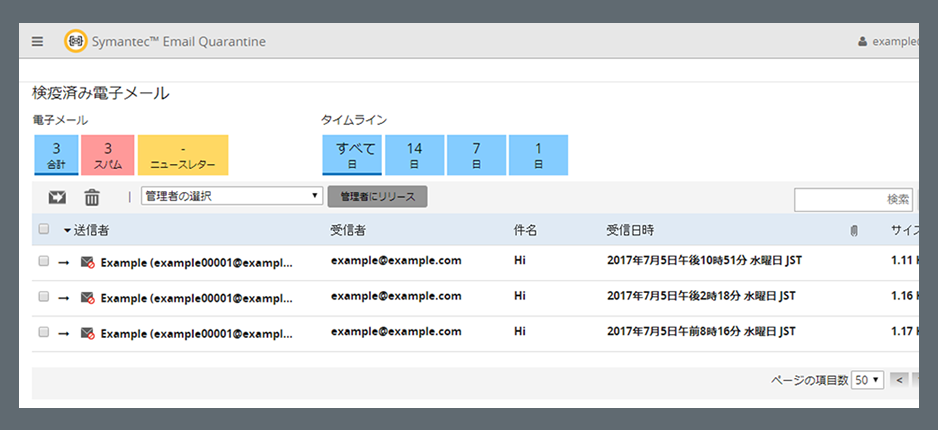The height and width of the screenshot is (430, 938).
Task: Select the 14 日 timeline tab
Action: click(x=415, y=155)
